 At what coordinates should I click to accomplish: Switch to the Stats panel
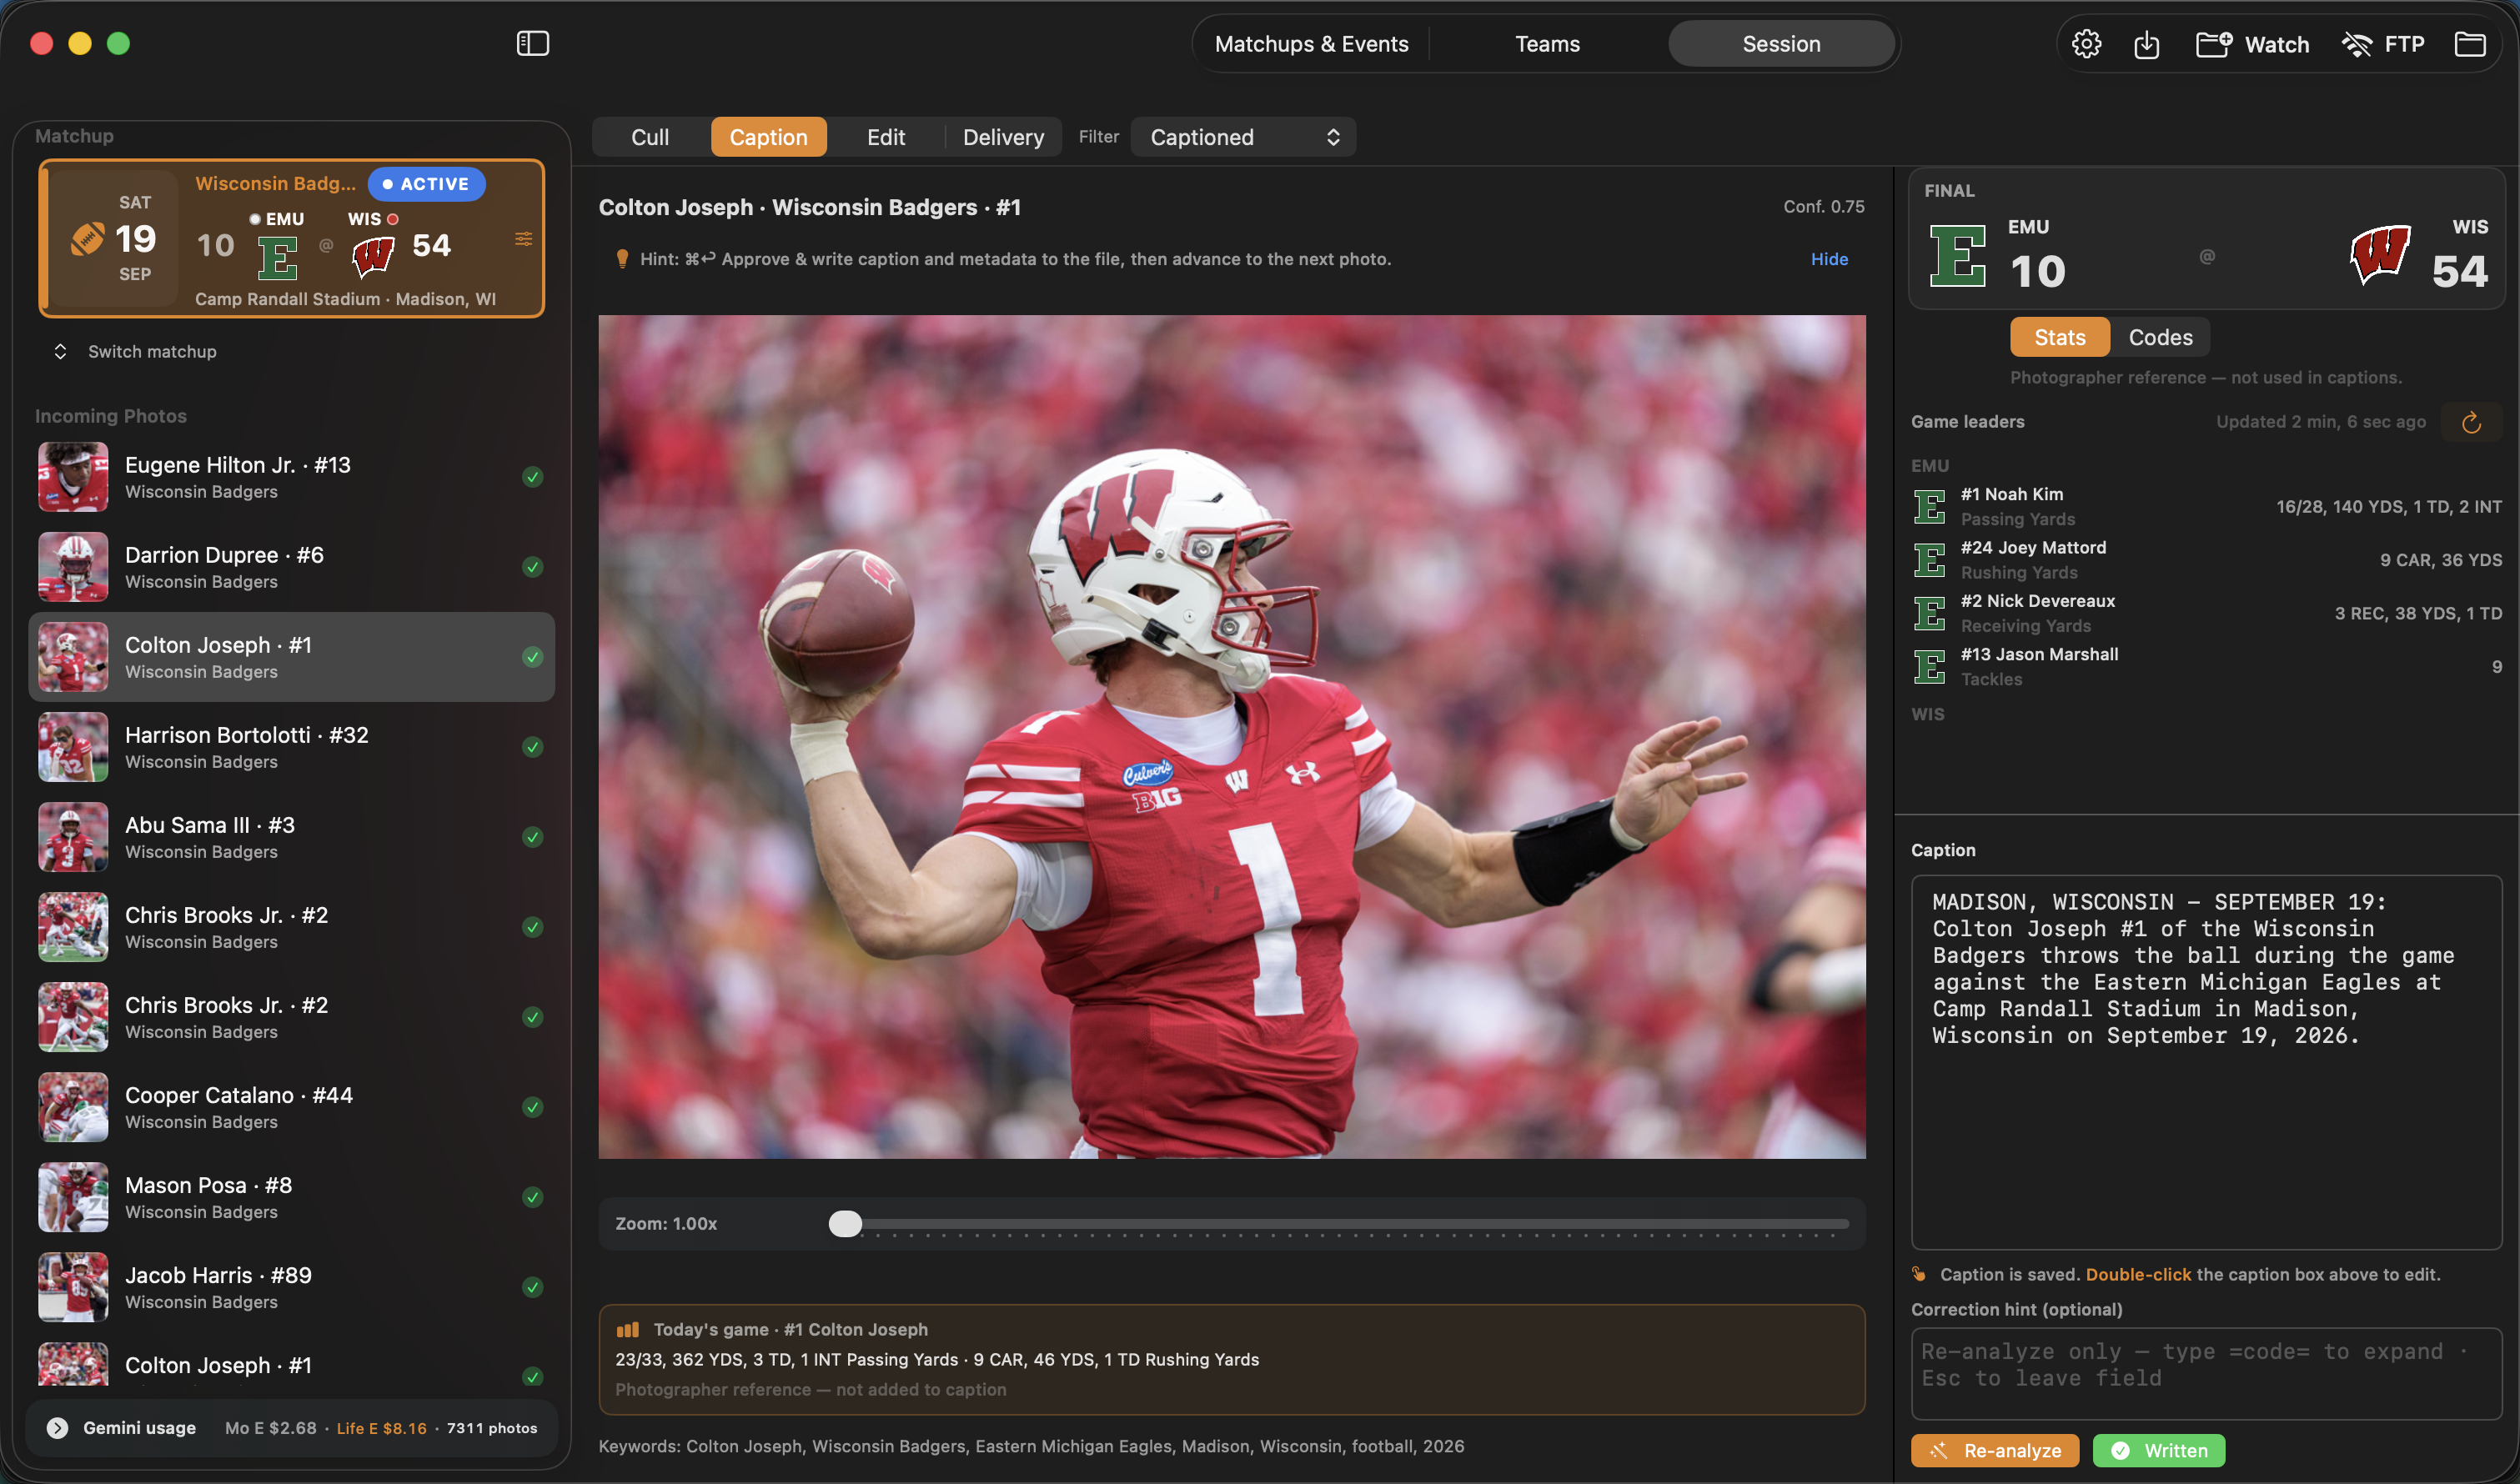click(x=2060, y=337)
